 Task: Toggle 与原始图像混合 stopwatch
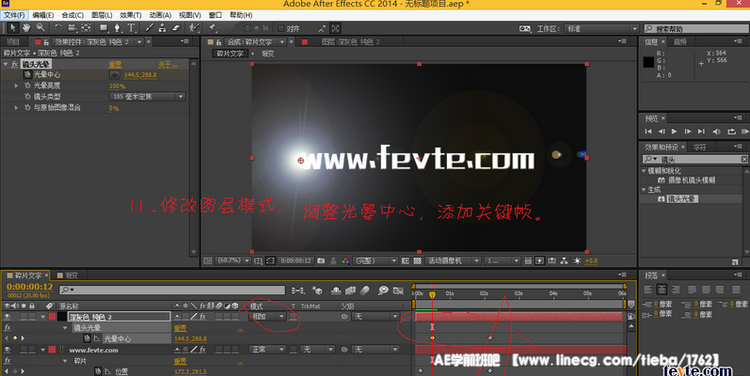[x=27, y=108]
